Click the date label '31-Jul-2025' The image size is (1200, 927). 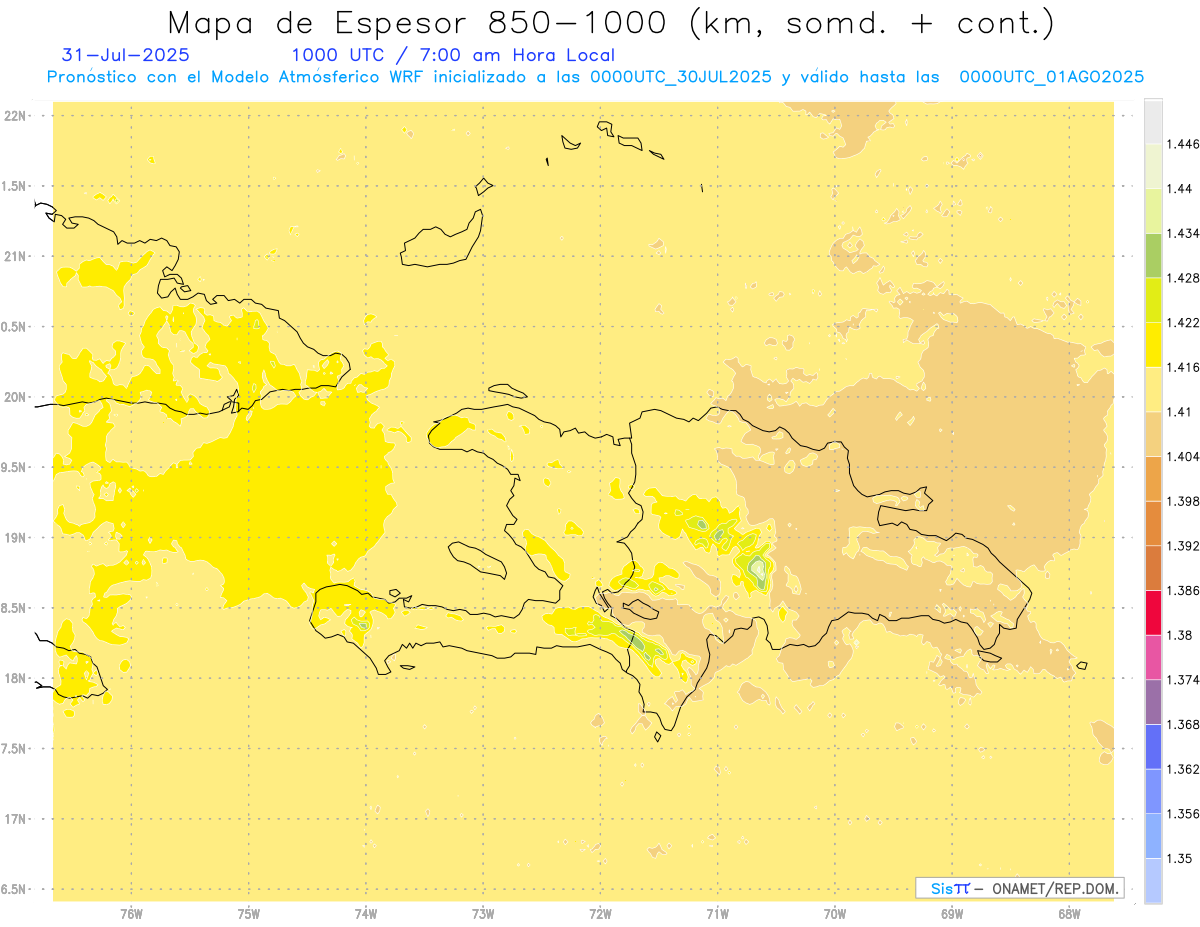[126, 55]
